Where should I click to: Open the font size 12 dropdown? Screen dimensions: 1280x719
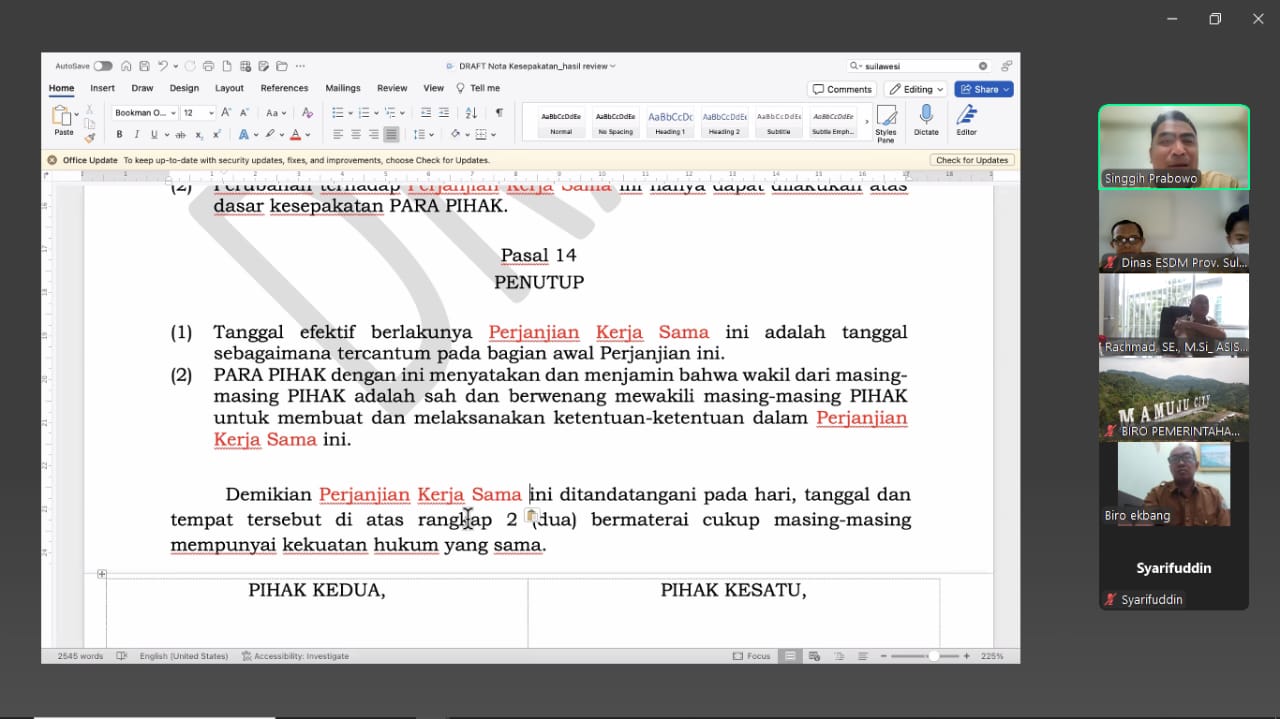click(211, 113)
